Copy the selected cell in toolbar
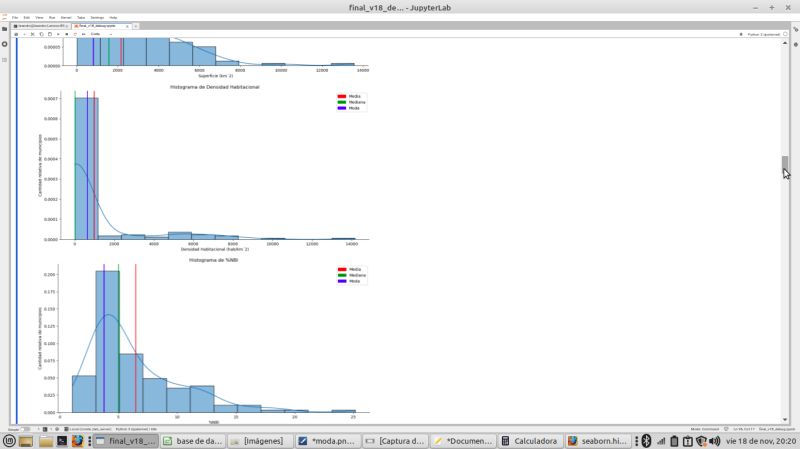Image resolution: width=800 pixels, height=449 pixels. (x=41, y=34)
